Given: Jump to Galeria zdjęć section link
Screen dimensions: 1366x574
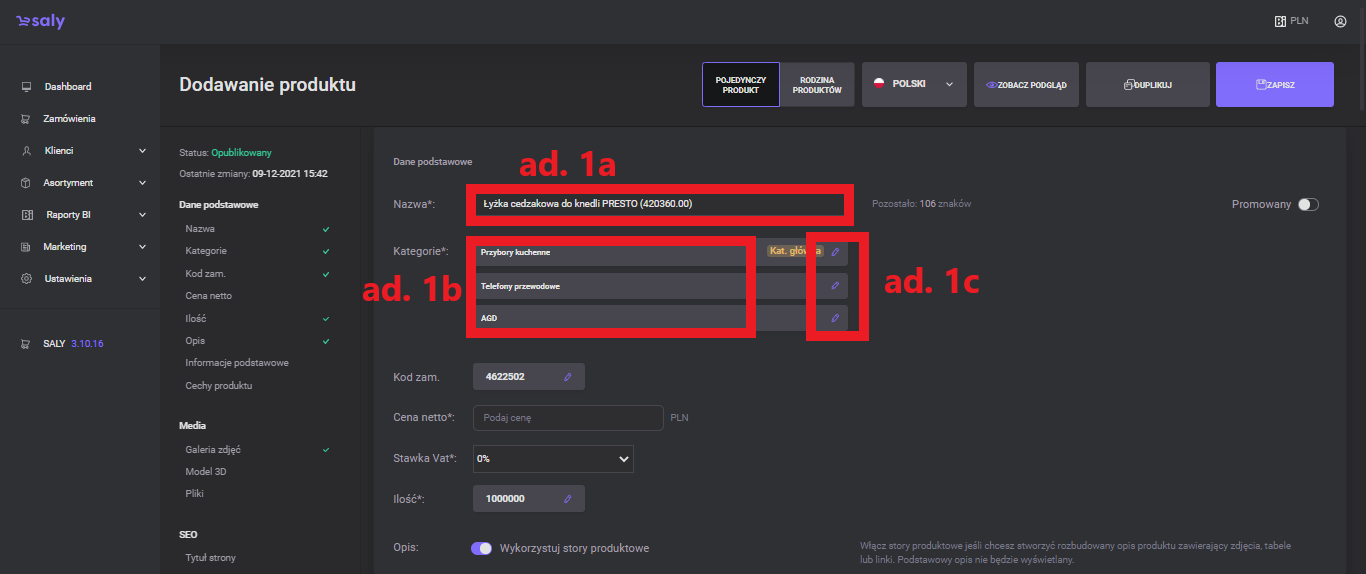Looking at the screenshot, I should (213, 450).
